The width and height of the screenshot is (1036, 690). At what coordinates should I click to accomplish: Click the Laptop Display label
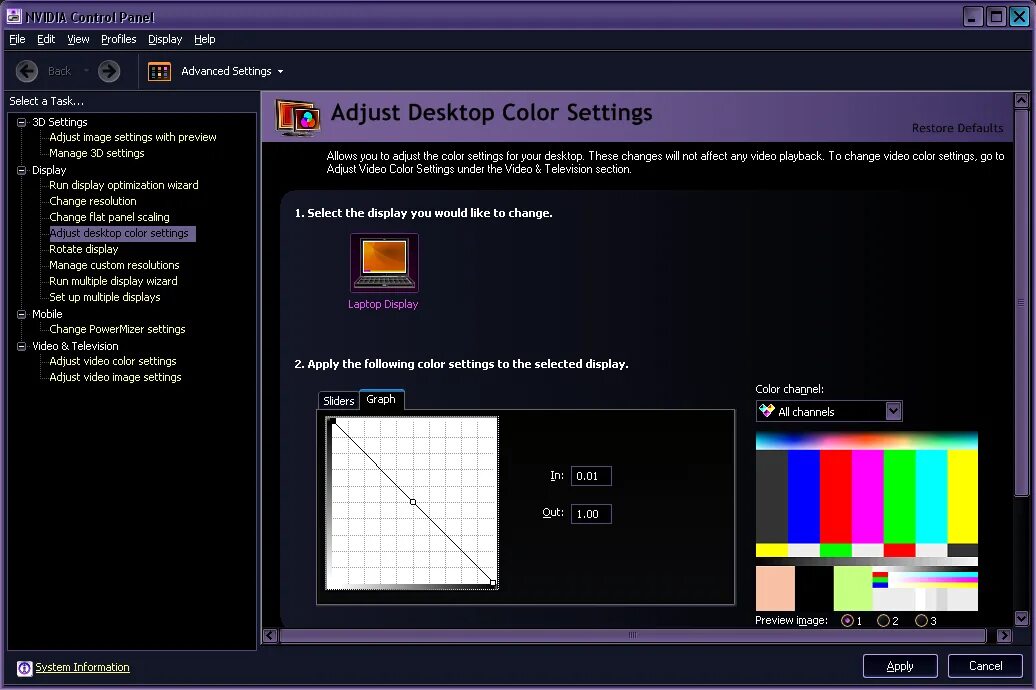[x=383, y=305]
